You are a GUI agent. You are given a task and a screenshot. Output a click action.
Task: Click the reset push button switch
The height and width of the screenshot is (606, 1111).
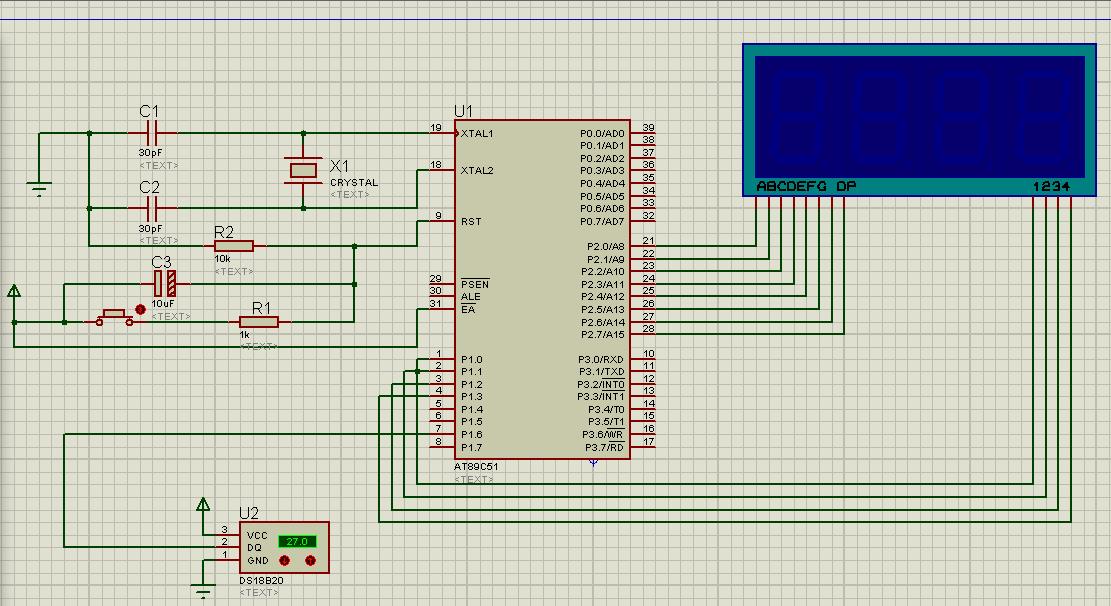pyautogui.click(x=114, y=317)
